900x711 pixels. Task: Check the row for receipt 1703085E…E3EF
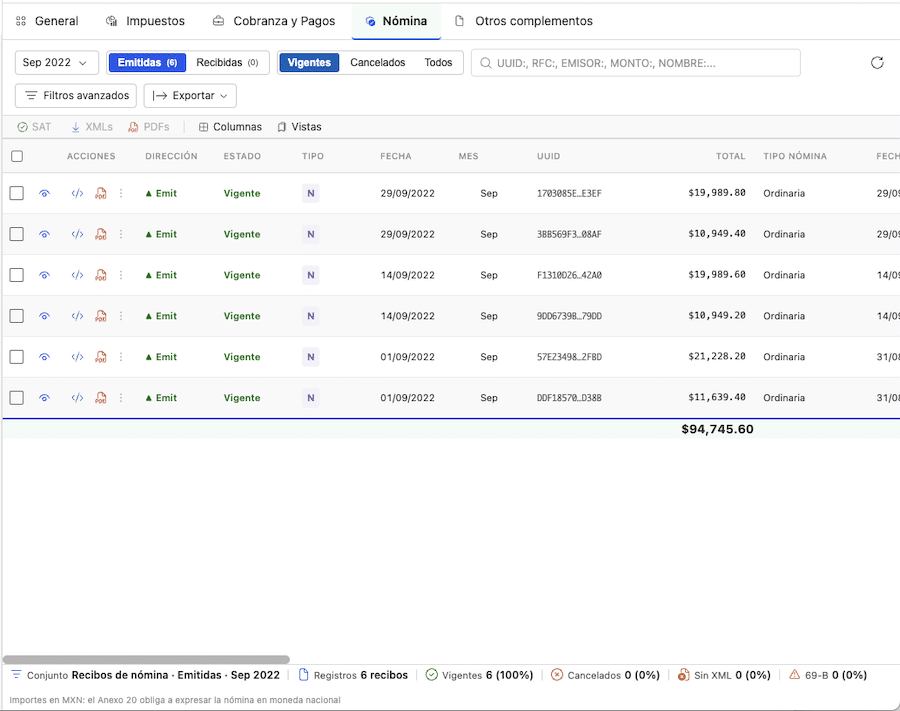tap(17, 193)
